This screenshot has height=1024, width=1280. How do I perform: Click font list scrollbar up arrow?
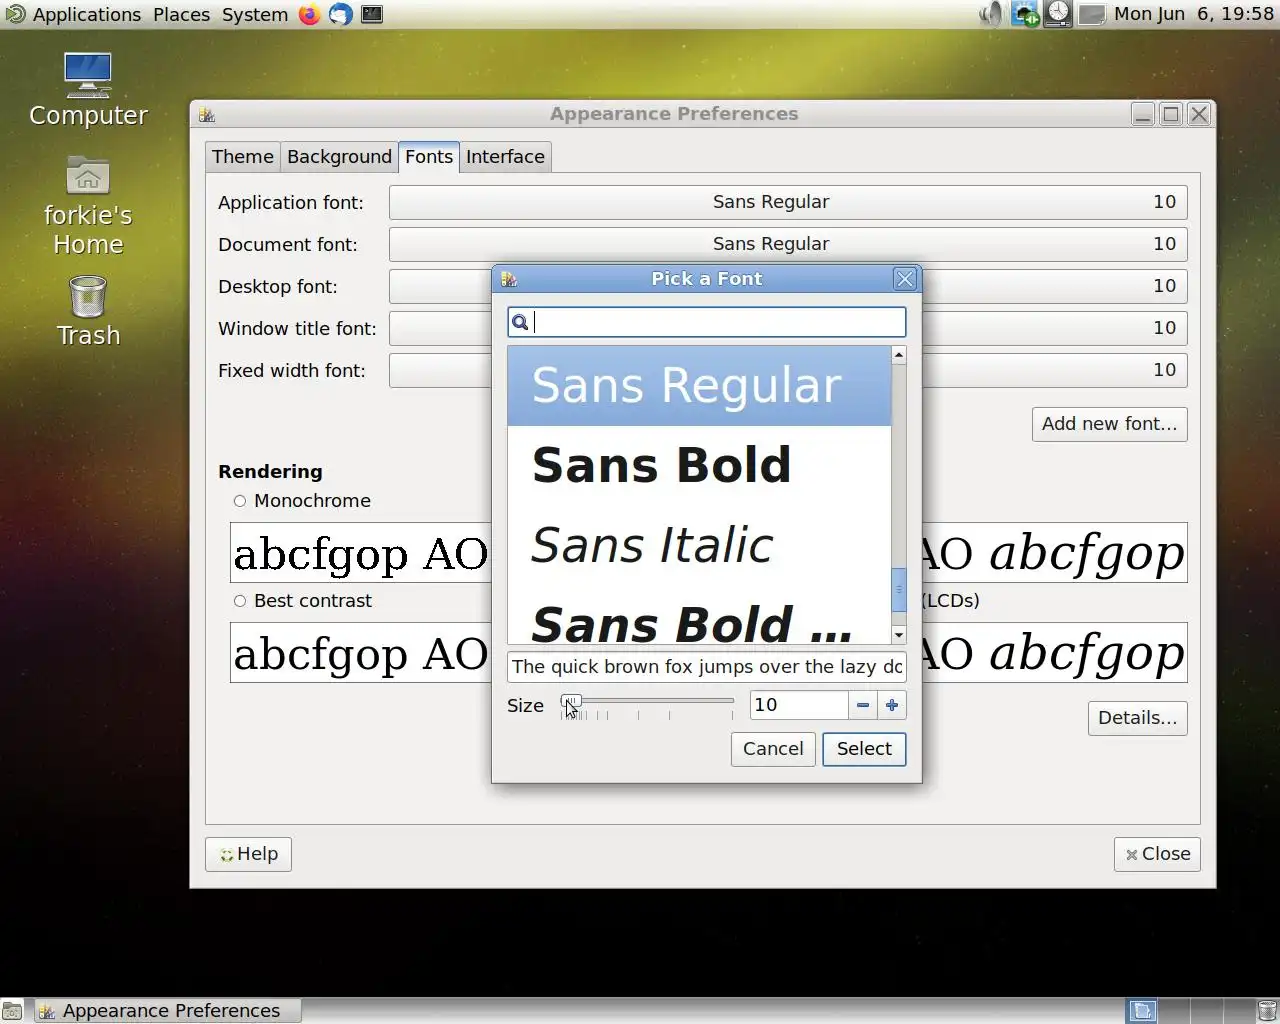[898, 355]
